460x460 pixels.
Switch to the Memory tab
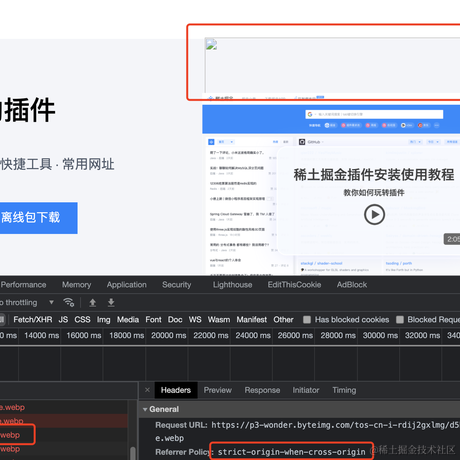pos(76,285)
